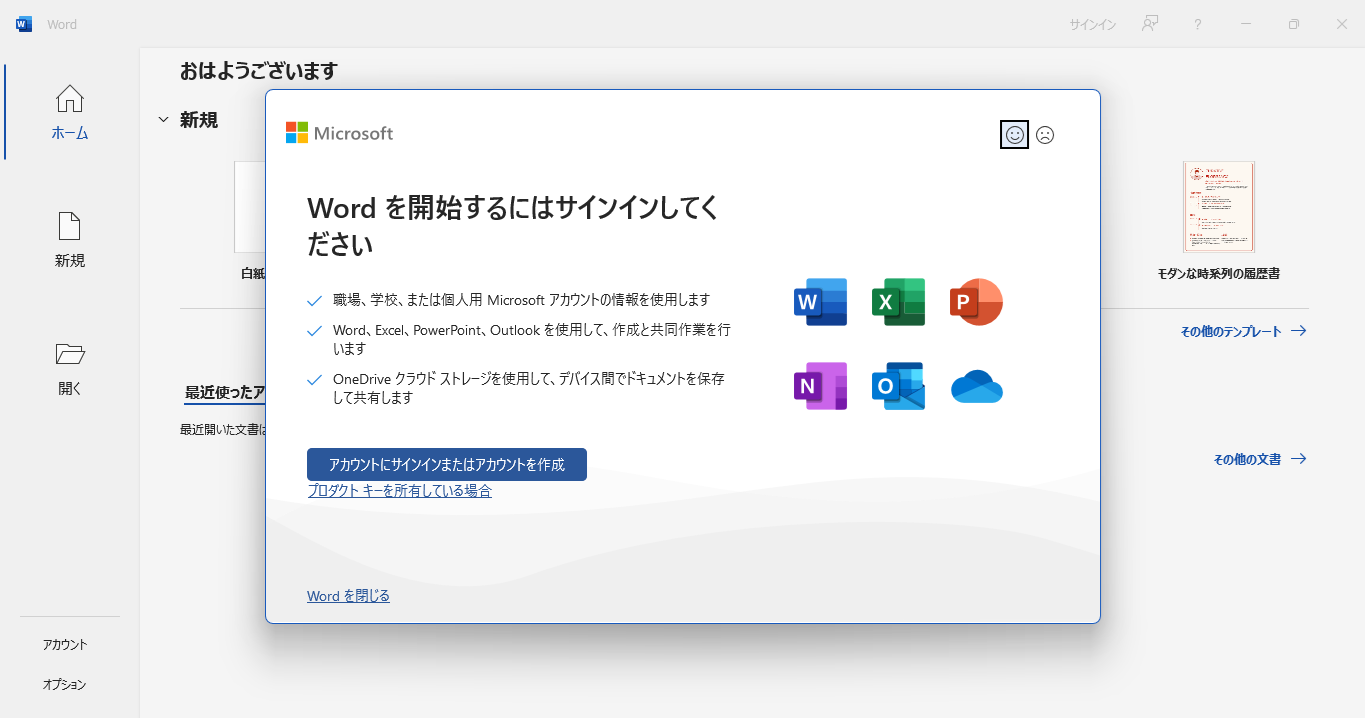Open その他のテンプレート link
Screen dimensions: 1365x718
tap(1243, 331)
